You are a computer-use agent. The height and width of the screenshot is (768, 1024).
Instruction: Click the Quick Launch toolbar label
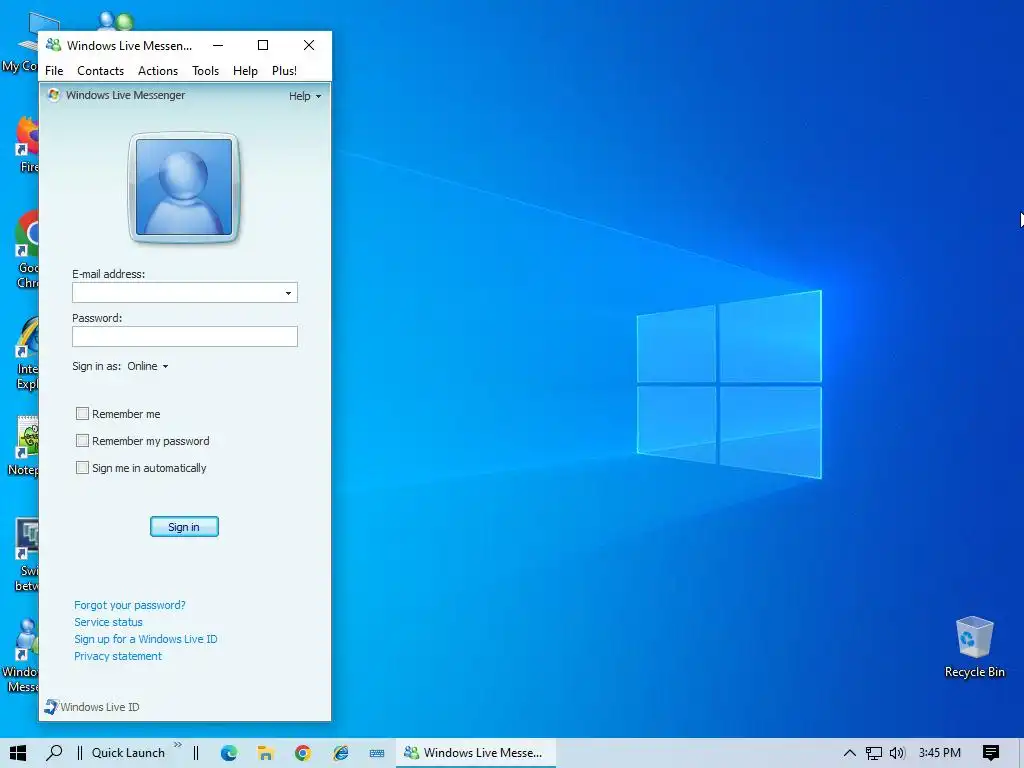(x=128, y=753)
